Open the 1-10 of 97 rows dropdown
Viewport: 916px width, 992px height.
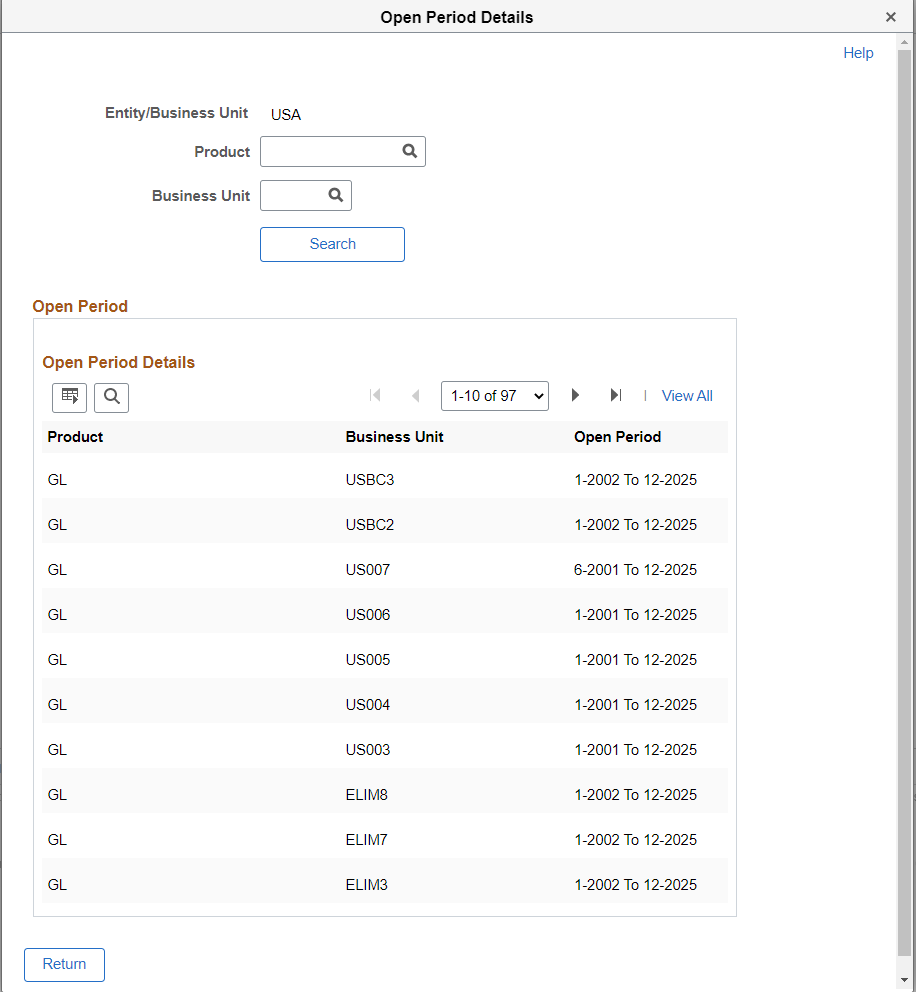495,396
